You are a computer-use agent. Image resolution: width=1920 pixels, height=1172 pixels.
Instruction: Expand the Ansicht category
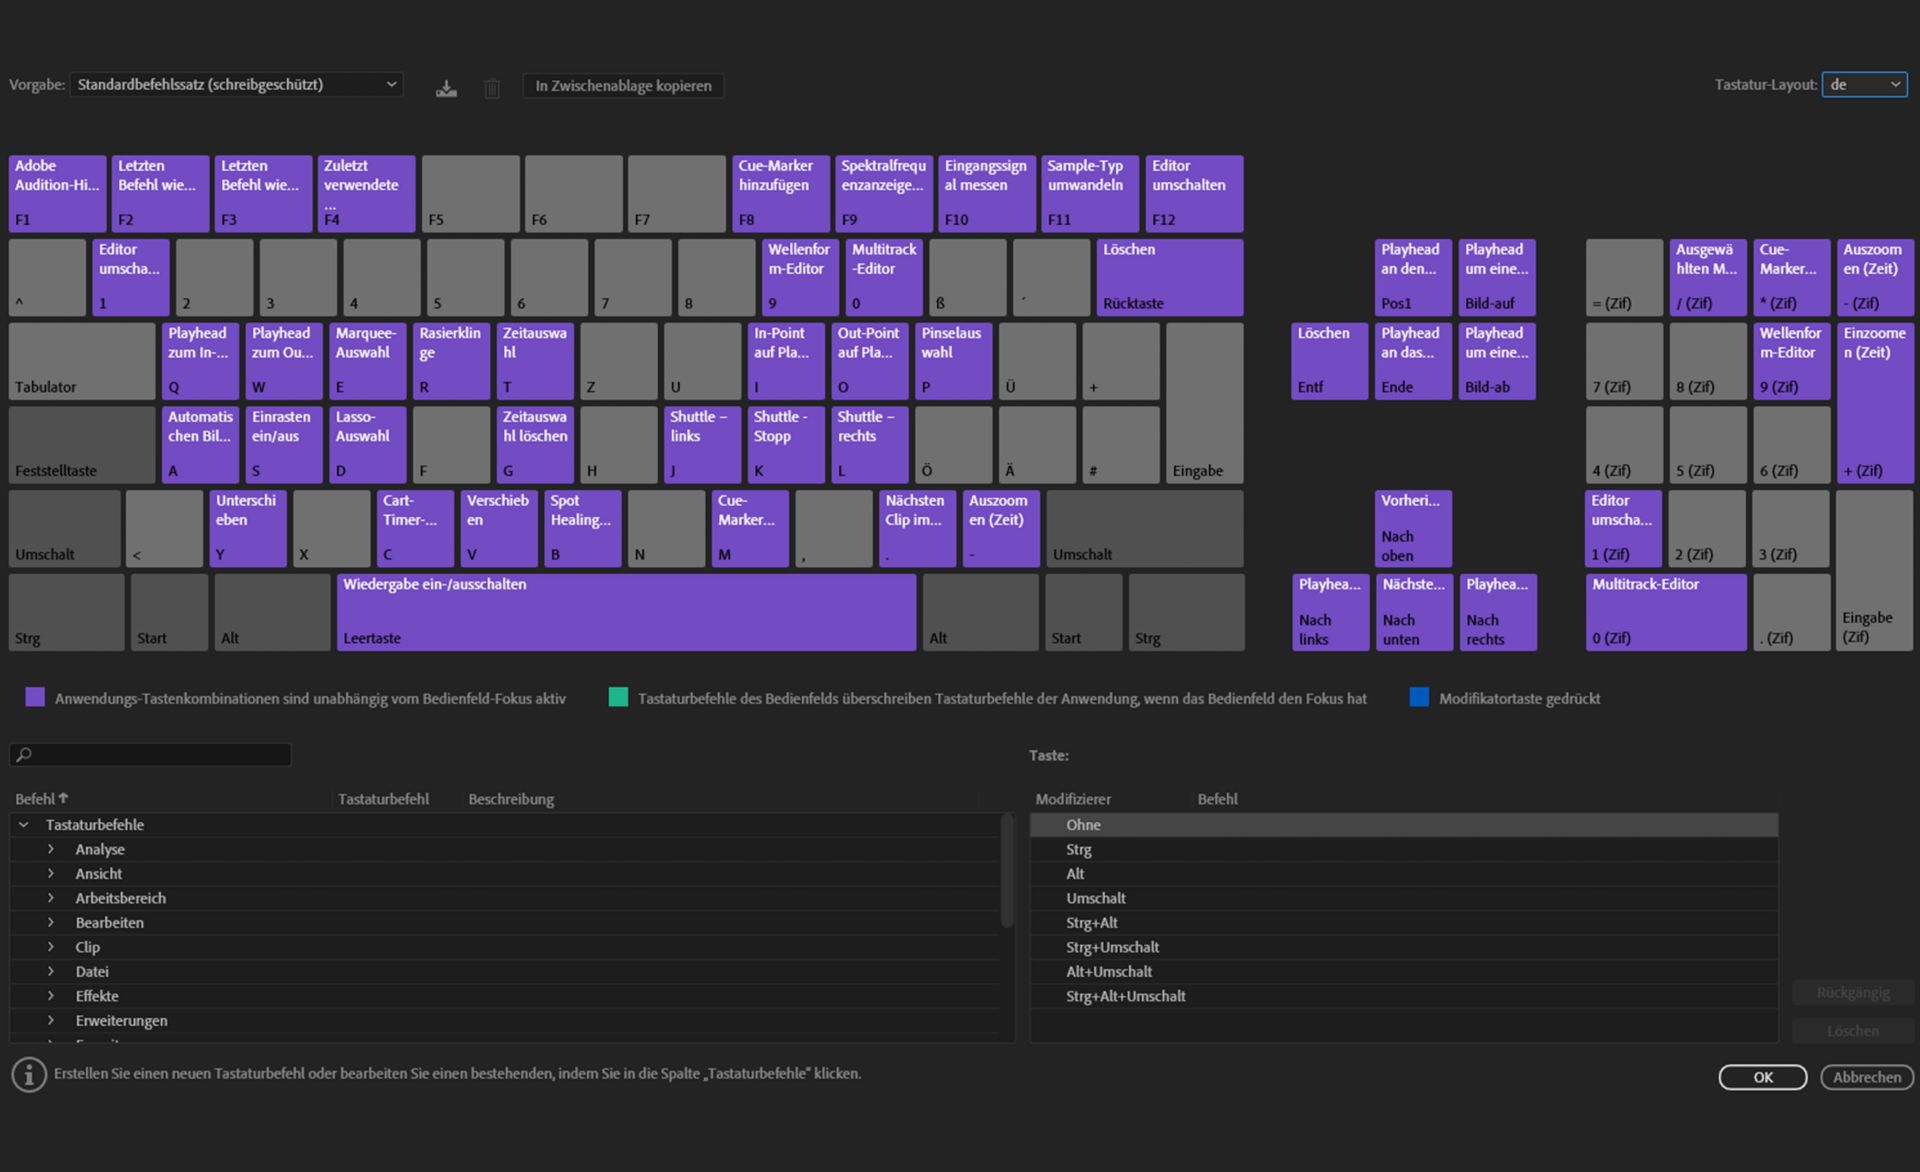click(51, 874)
